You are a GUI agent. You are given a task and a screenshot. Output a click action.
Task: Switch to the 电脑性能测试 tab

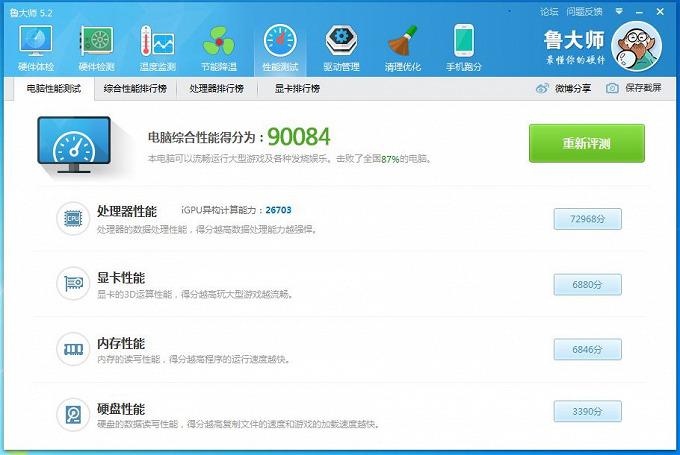tap(53, 89)
